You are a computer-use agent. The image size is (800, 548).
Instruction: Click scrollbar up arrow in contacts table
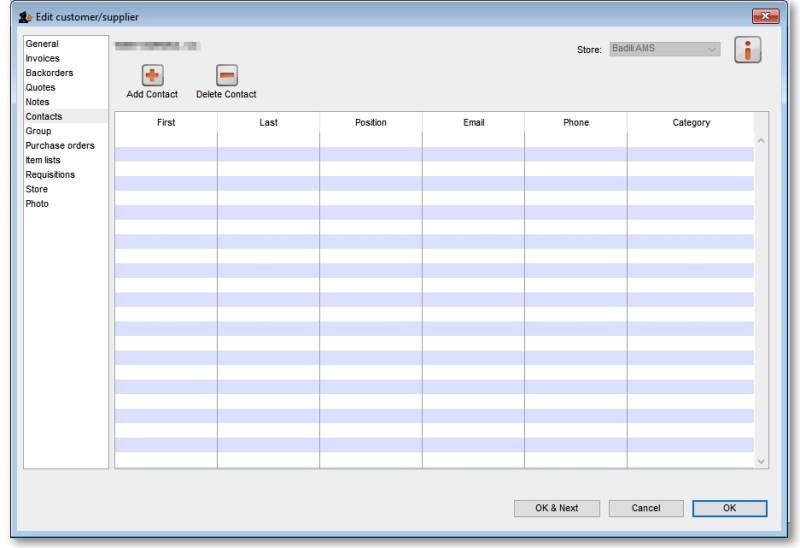point(761,140)
